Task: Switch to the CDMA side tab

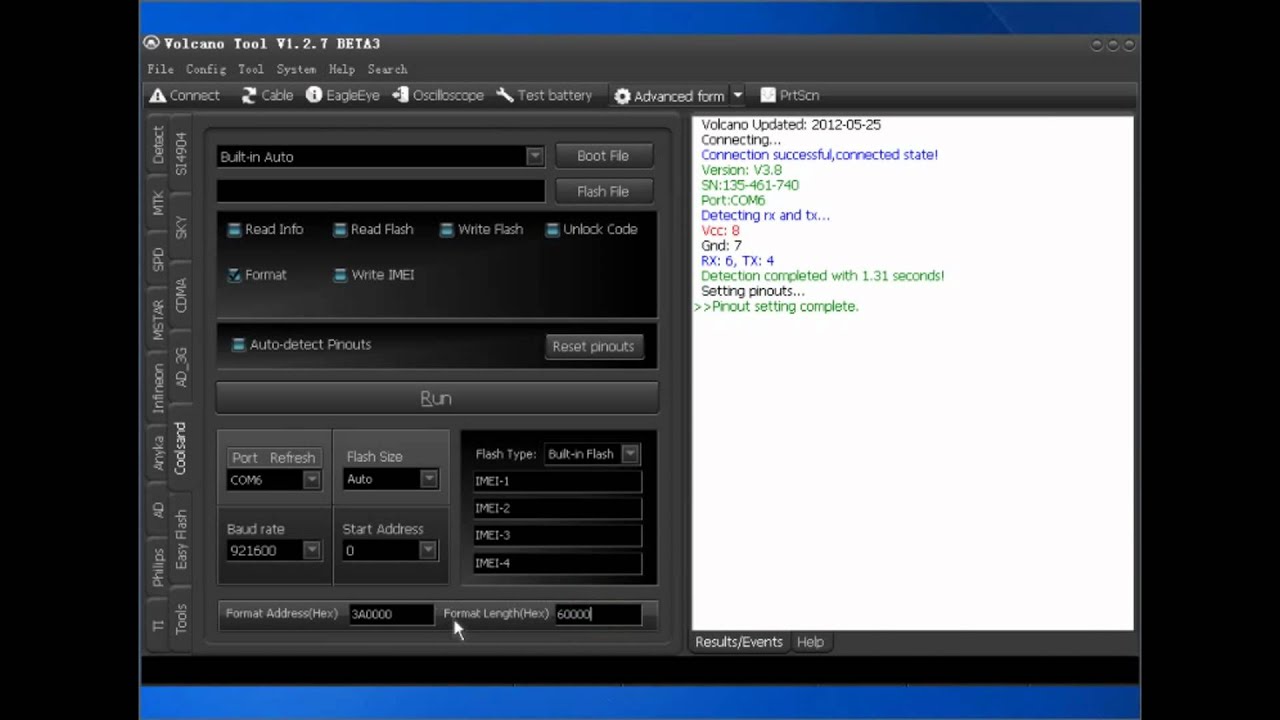Action: pyautogui.click(x=180, y=296)
